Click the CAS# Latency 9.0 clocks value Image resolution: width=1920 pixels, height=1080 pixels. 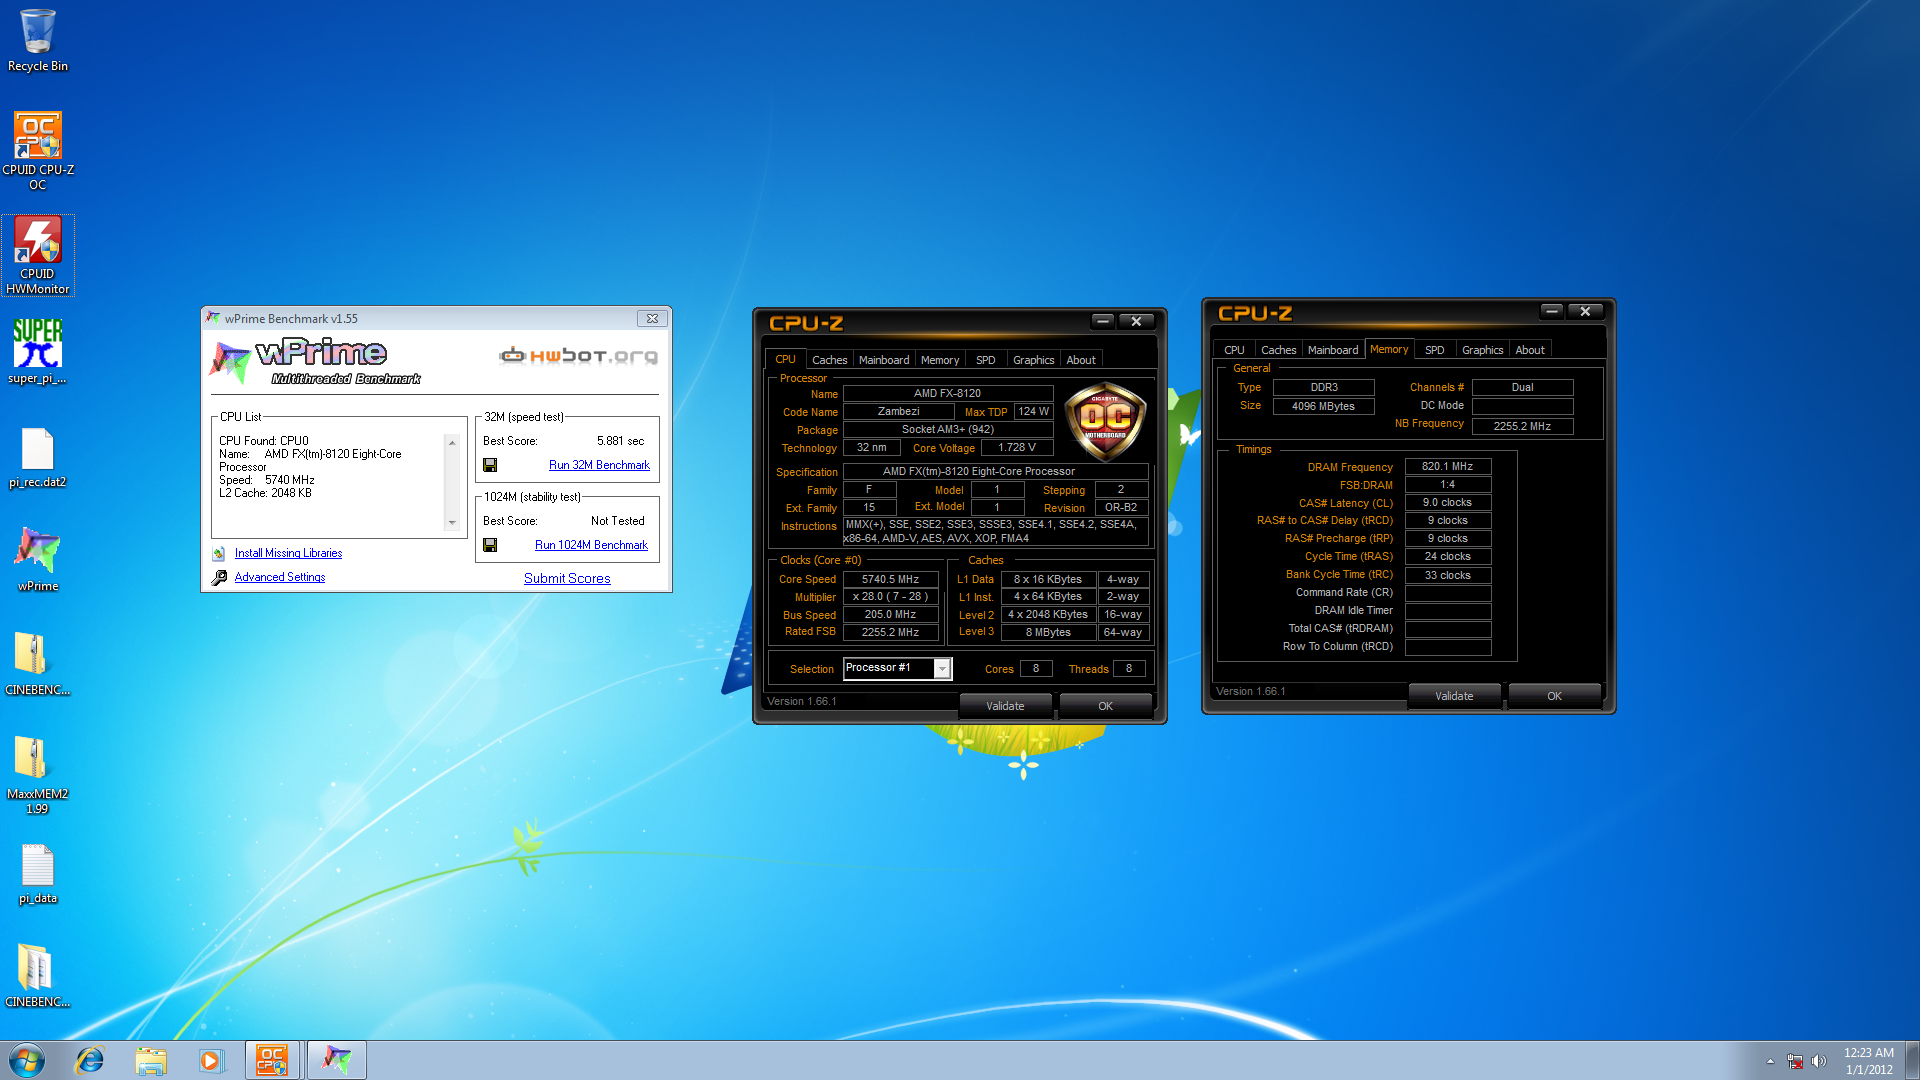coord(1447,502)
